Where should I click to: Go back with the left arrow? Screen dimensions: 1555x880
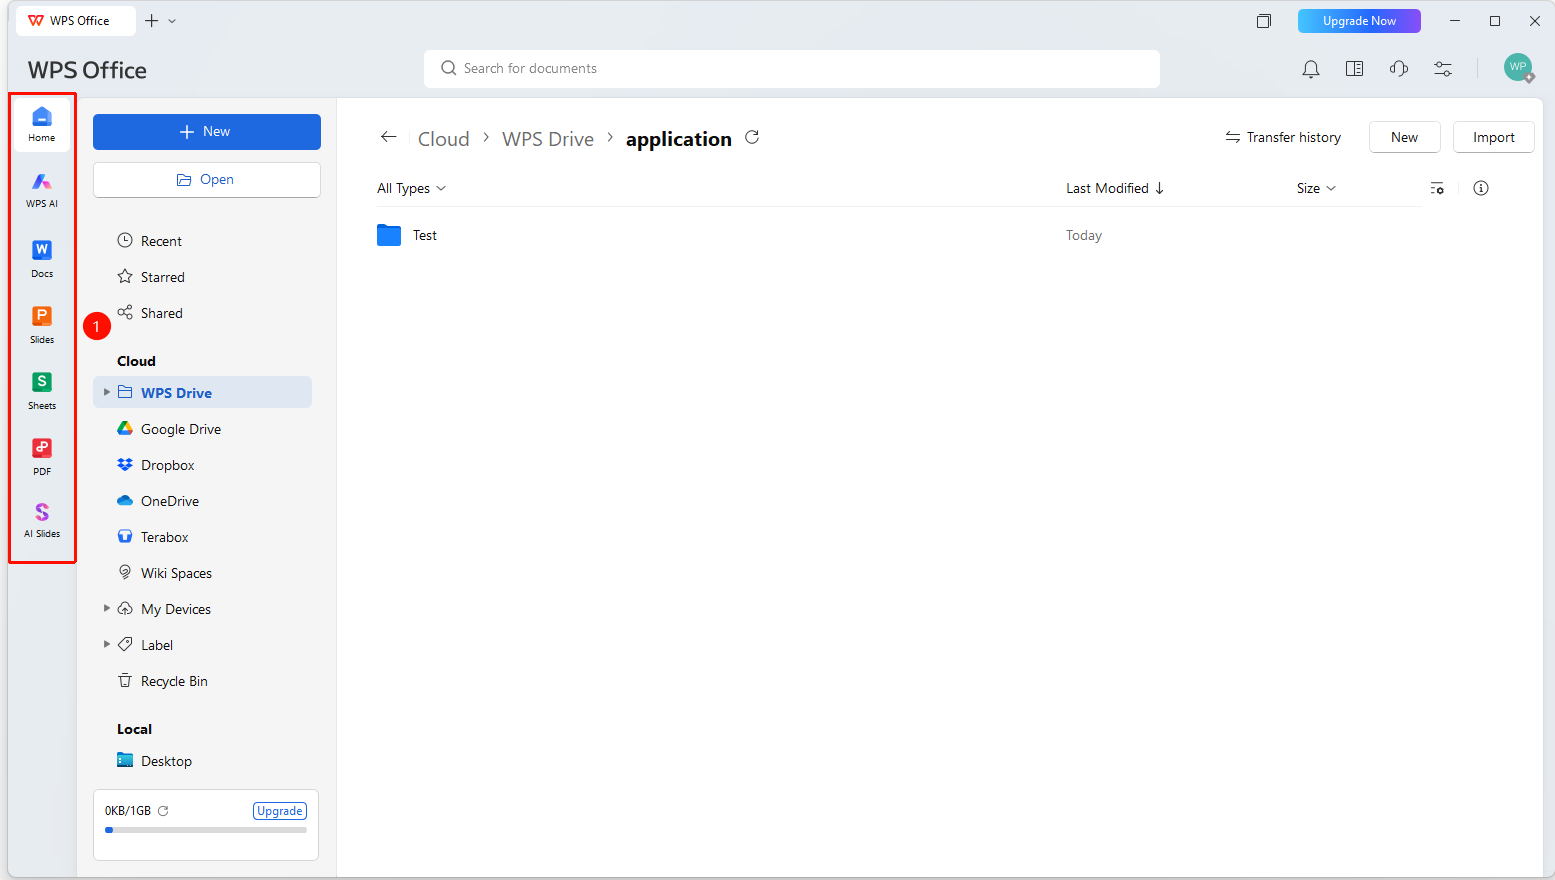coord(389,137)
